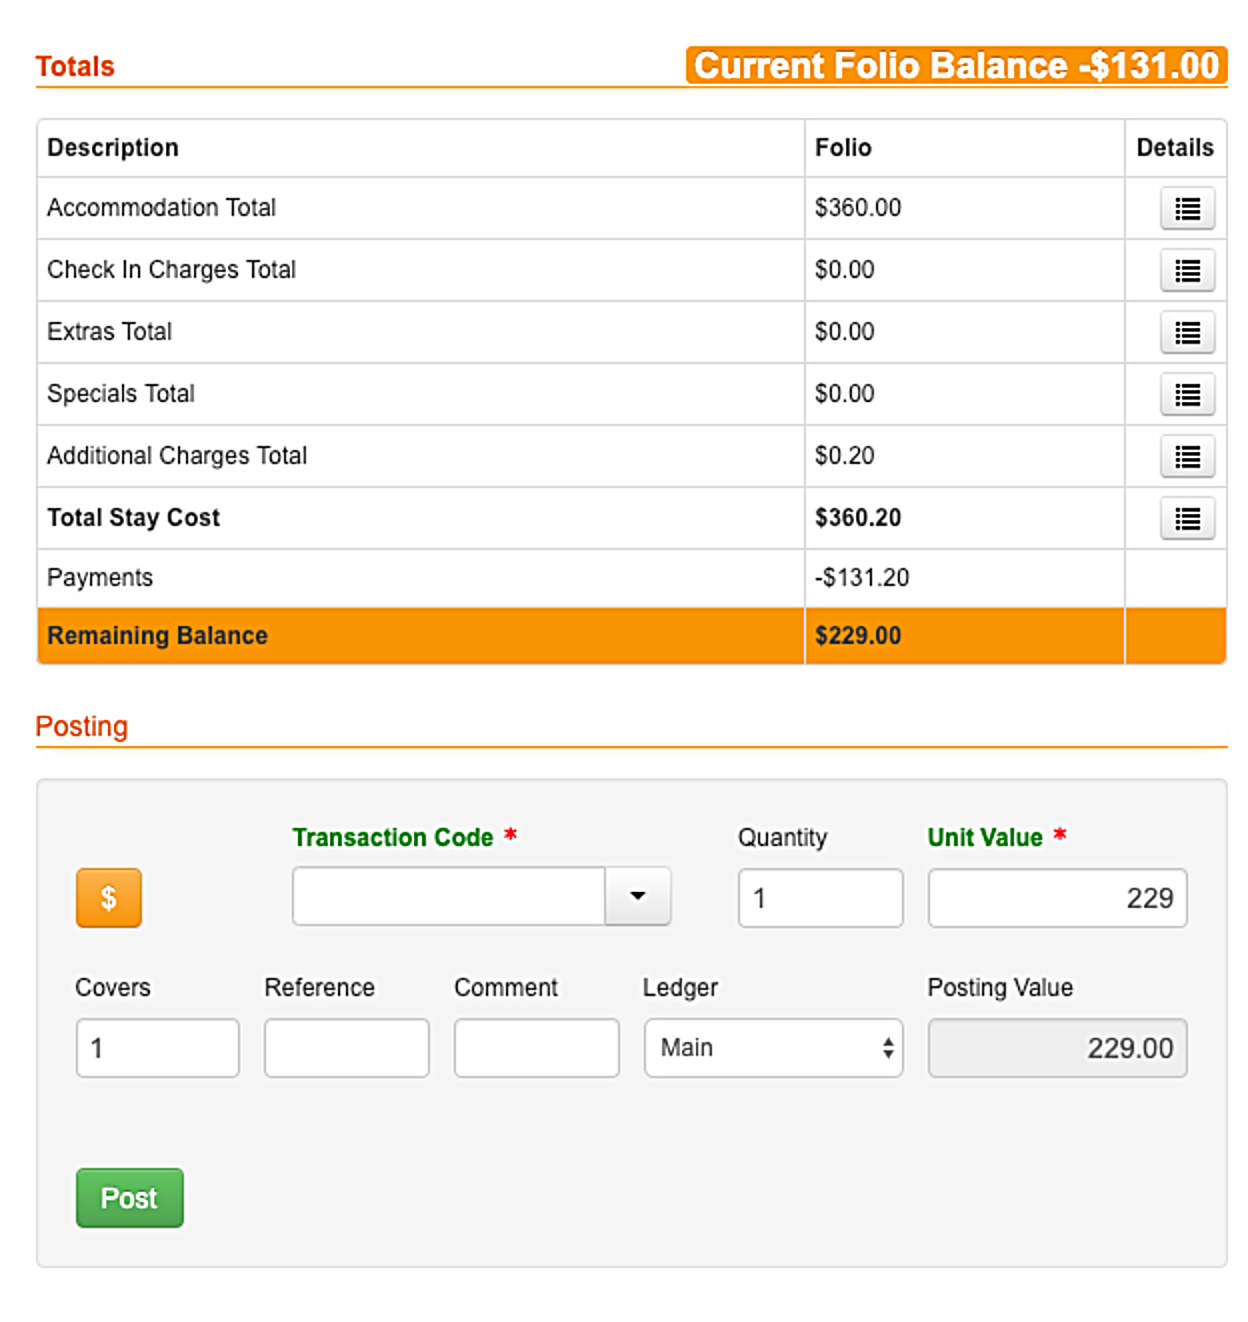The height and width of the screenshot is (1322, 1248).
Task: Open details list for Accommodation Total
Action: click(1187, 208)
